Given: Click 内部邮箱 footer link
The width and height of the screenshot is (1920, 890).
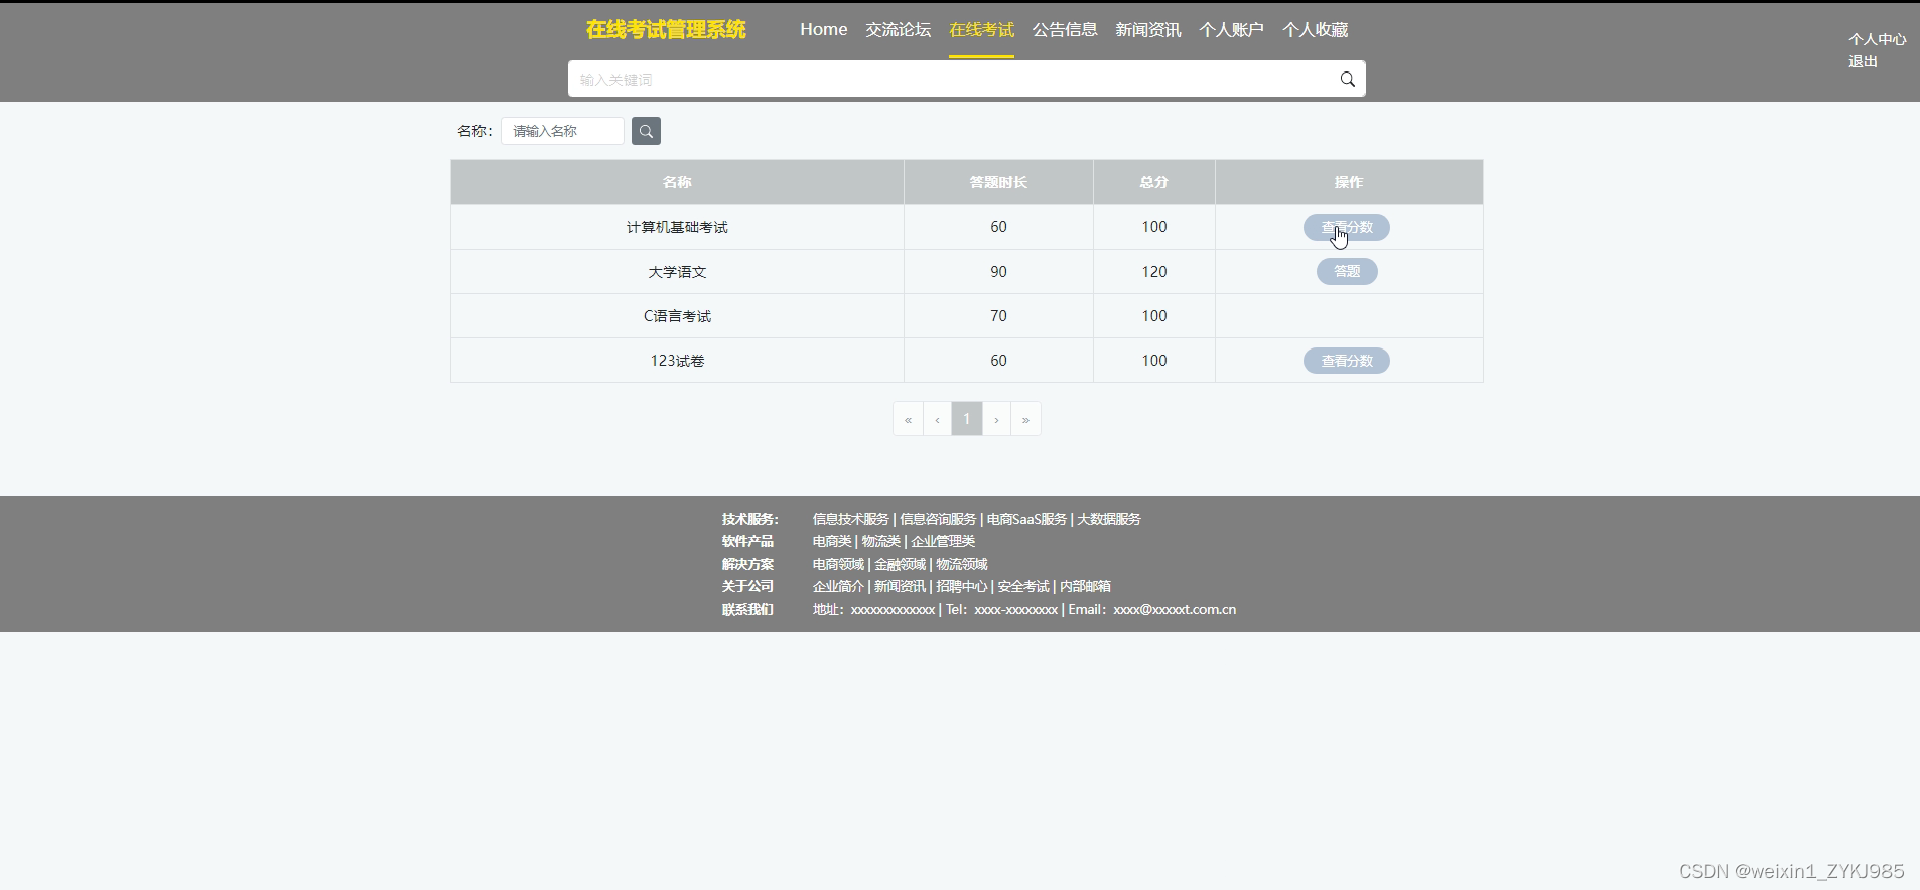Looking at the screenshot, I should pyautogui.click(x=1086, y=586).
